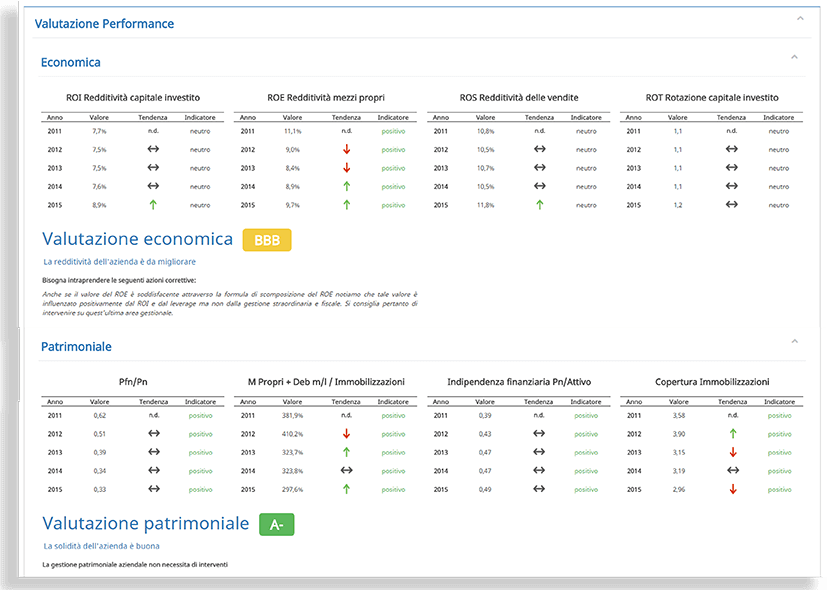
Task: Click the ROI 2015 green up arrow
Action: 153,205
